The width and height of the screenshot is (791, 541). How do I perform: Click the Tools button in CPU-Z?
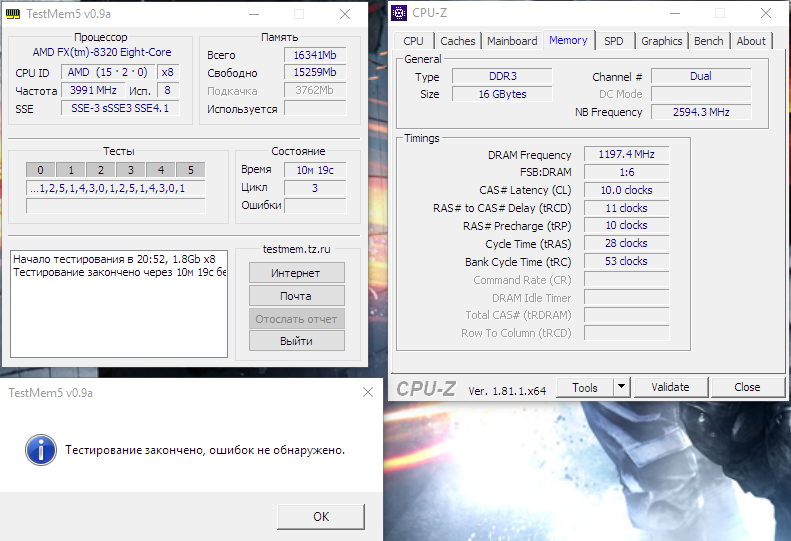pos(585,388)
